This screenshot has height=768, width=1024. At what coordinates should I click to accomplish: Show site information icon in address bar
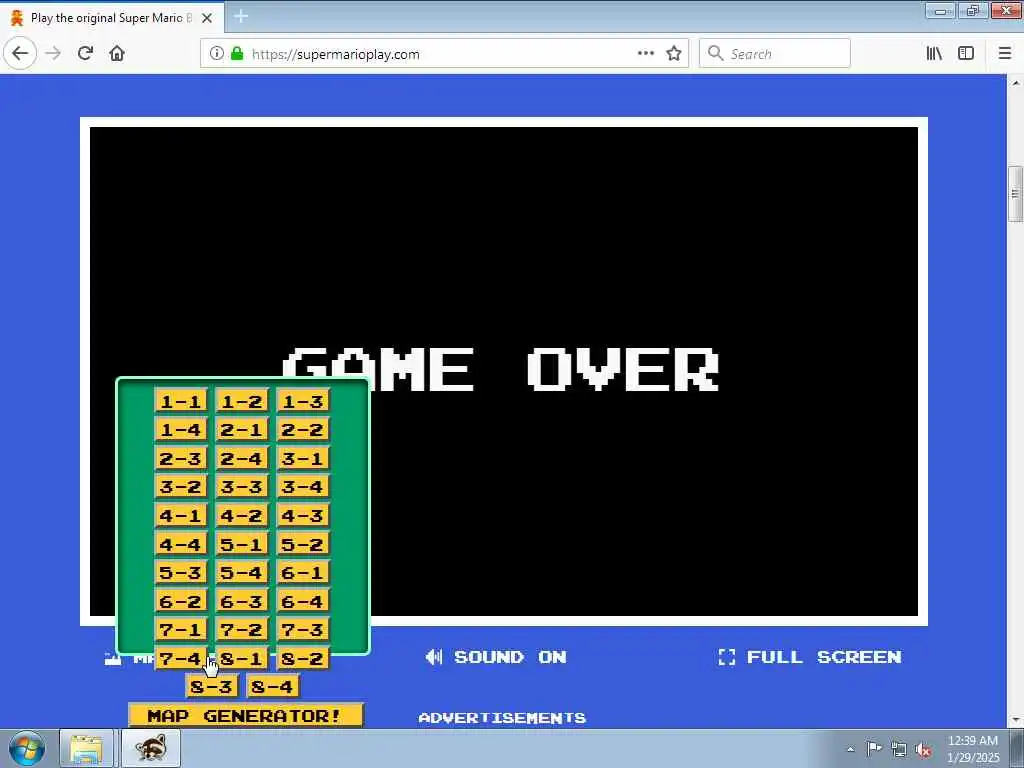click(217, 54)
